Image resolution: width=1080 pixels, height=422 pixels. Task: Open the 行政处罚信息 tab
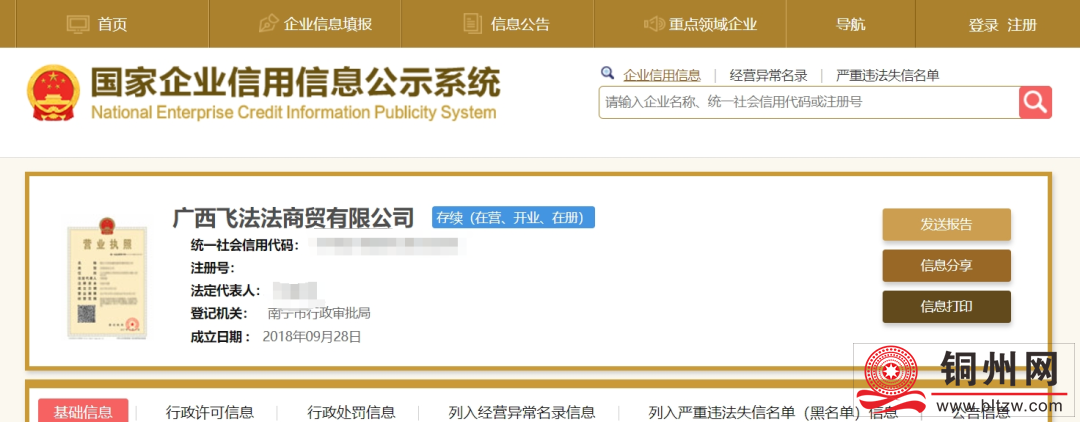coord(351,412)
